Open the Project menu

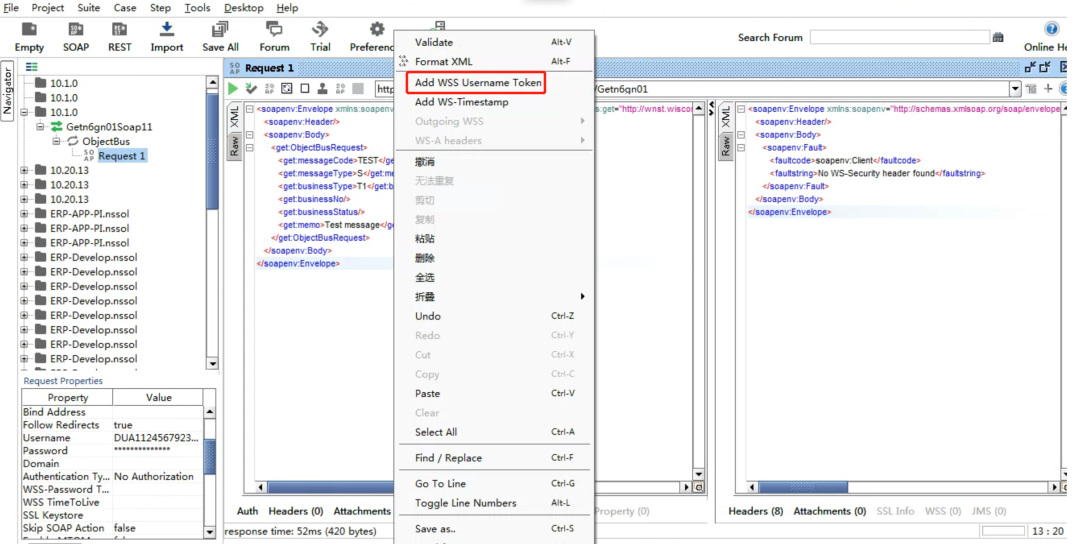coord(48,8)
